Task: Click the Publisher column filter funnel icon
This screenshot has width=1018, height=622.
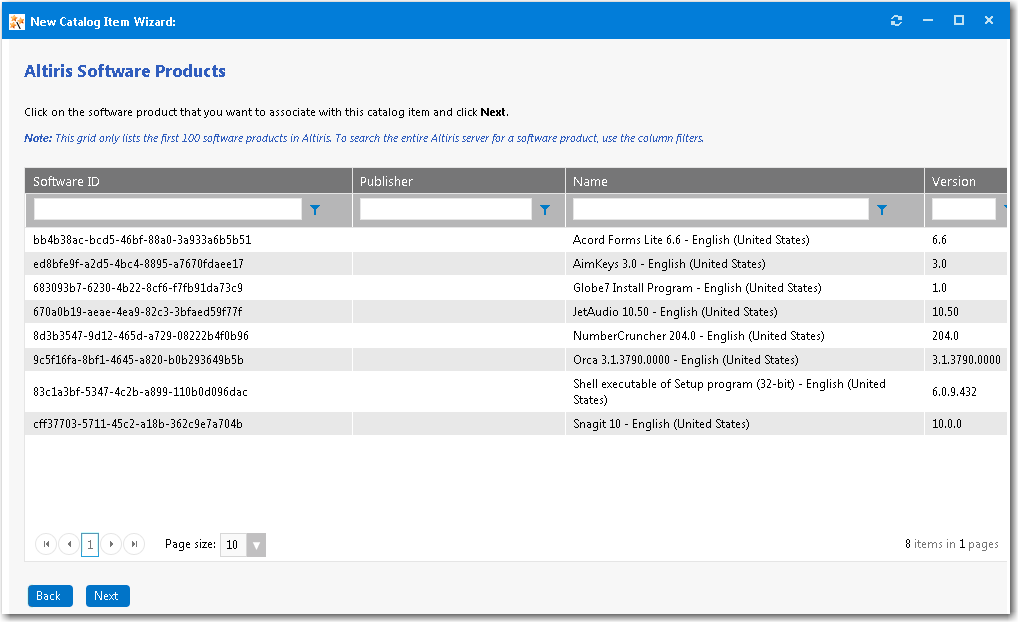Action: 545,210
